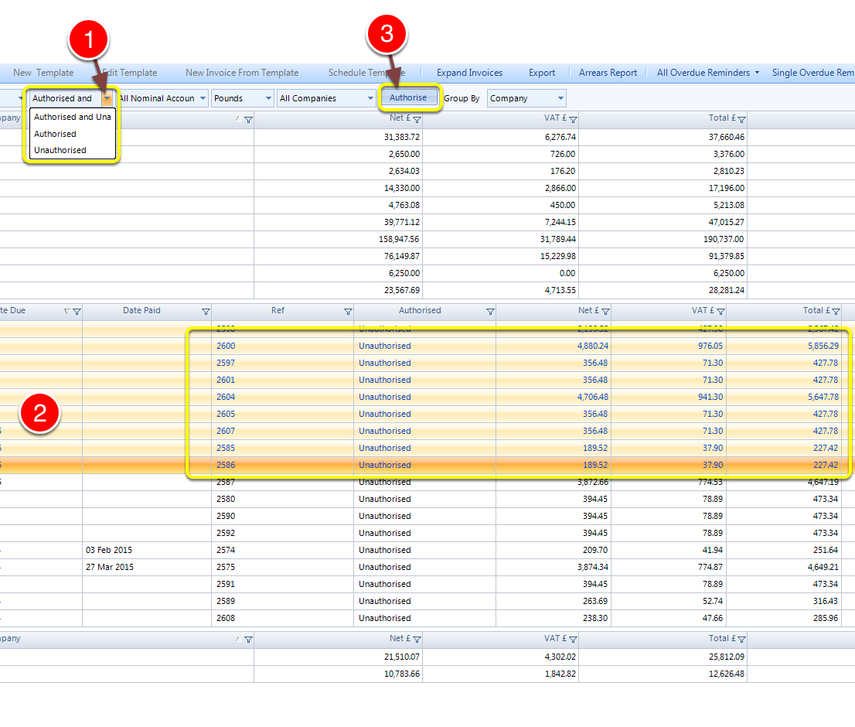The height and width of the screenshot is (727, 855).
Task: Click filter icon on top VAT £ column
Action: coord(573,119)
